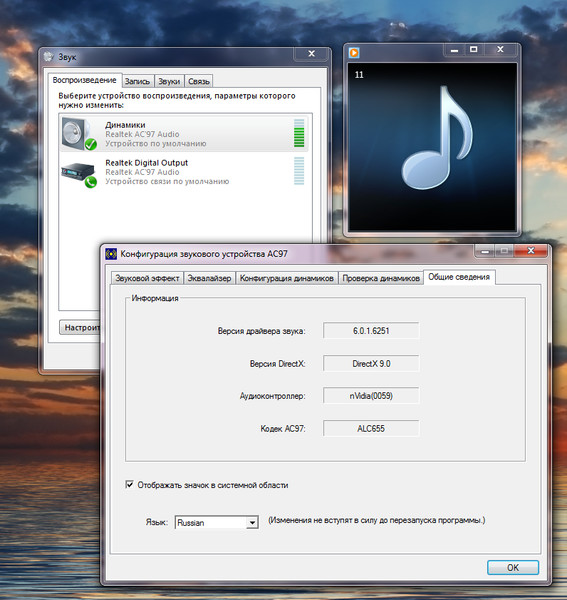Select the Общие сведения tab
The image size is (567, 600).
(459, 277)
